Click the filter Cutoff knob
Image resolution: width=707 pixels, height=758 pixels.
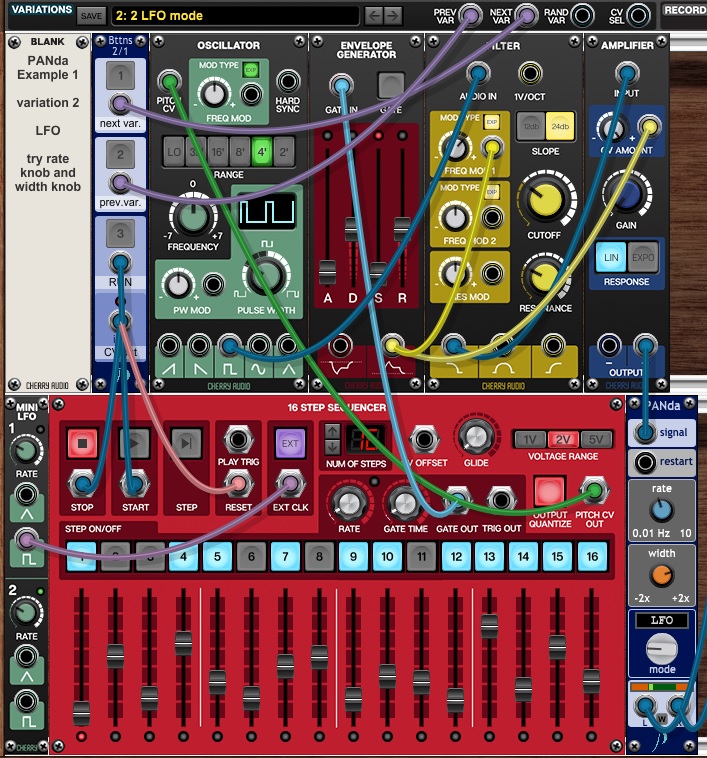[545, 202]
